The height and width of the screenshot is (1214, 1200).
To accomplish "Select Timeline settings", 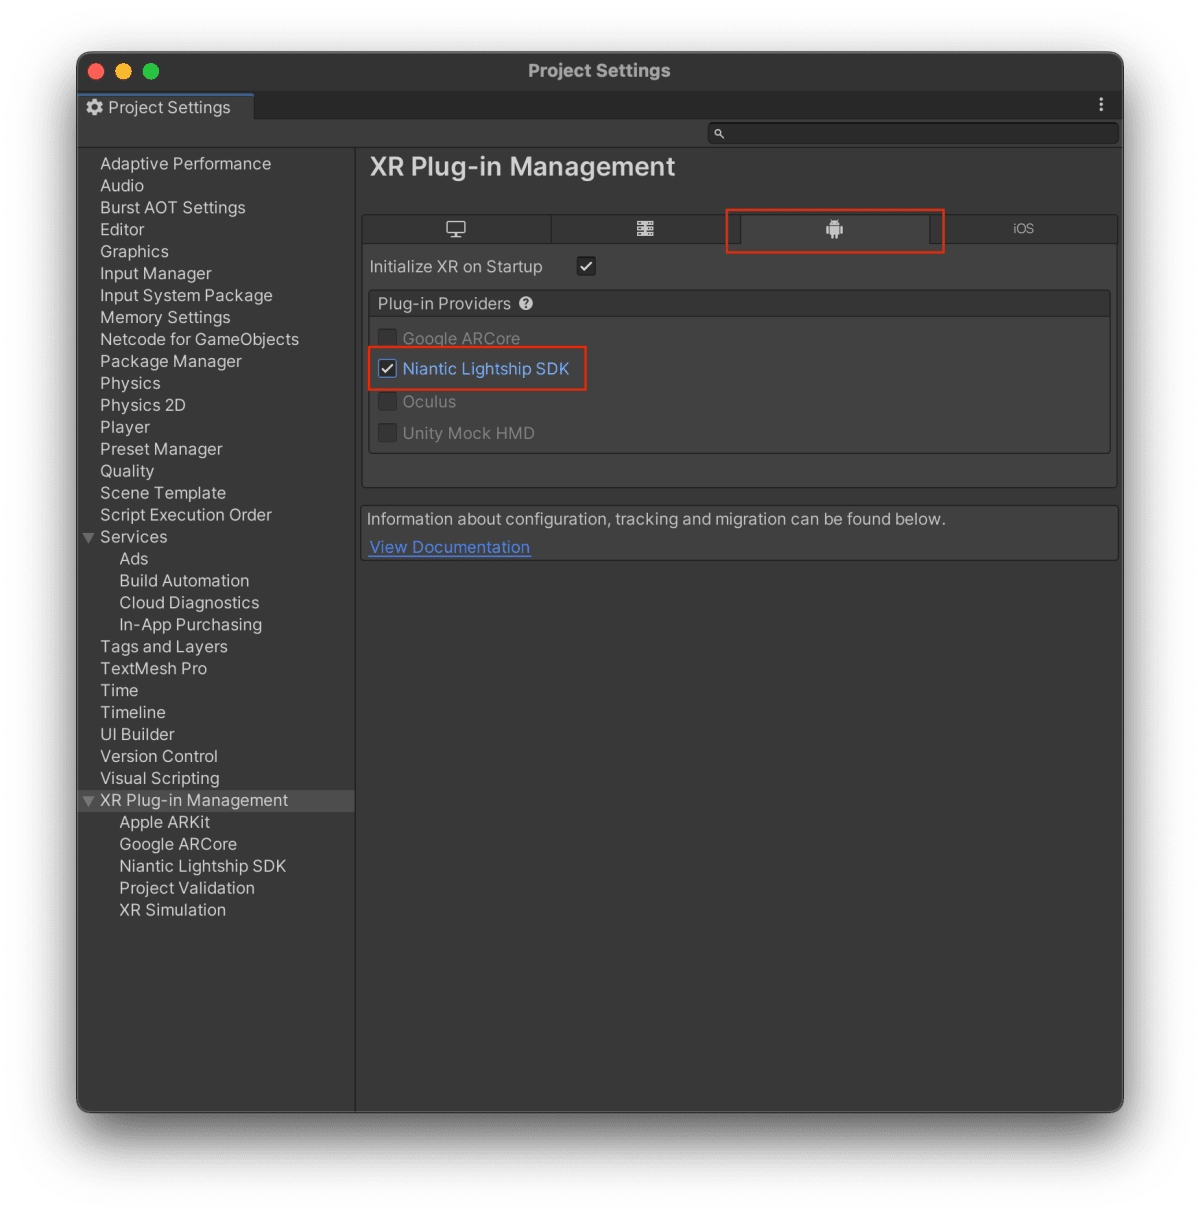I will click(133, 714).
